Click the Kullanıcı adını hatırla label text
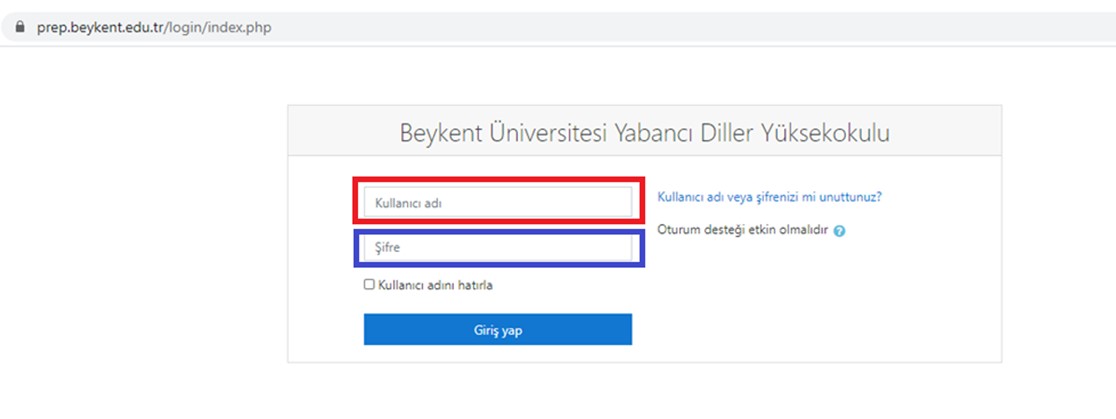This screenshot has height=419, width=1116. pyautogui.click(x=435, y=285)
